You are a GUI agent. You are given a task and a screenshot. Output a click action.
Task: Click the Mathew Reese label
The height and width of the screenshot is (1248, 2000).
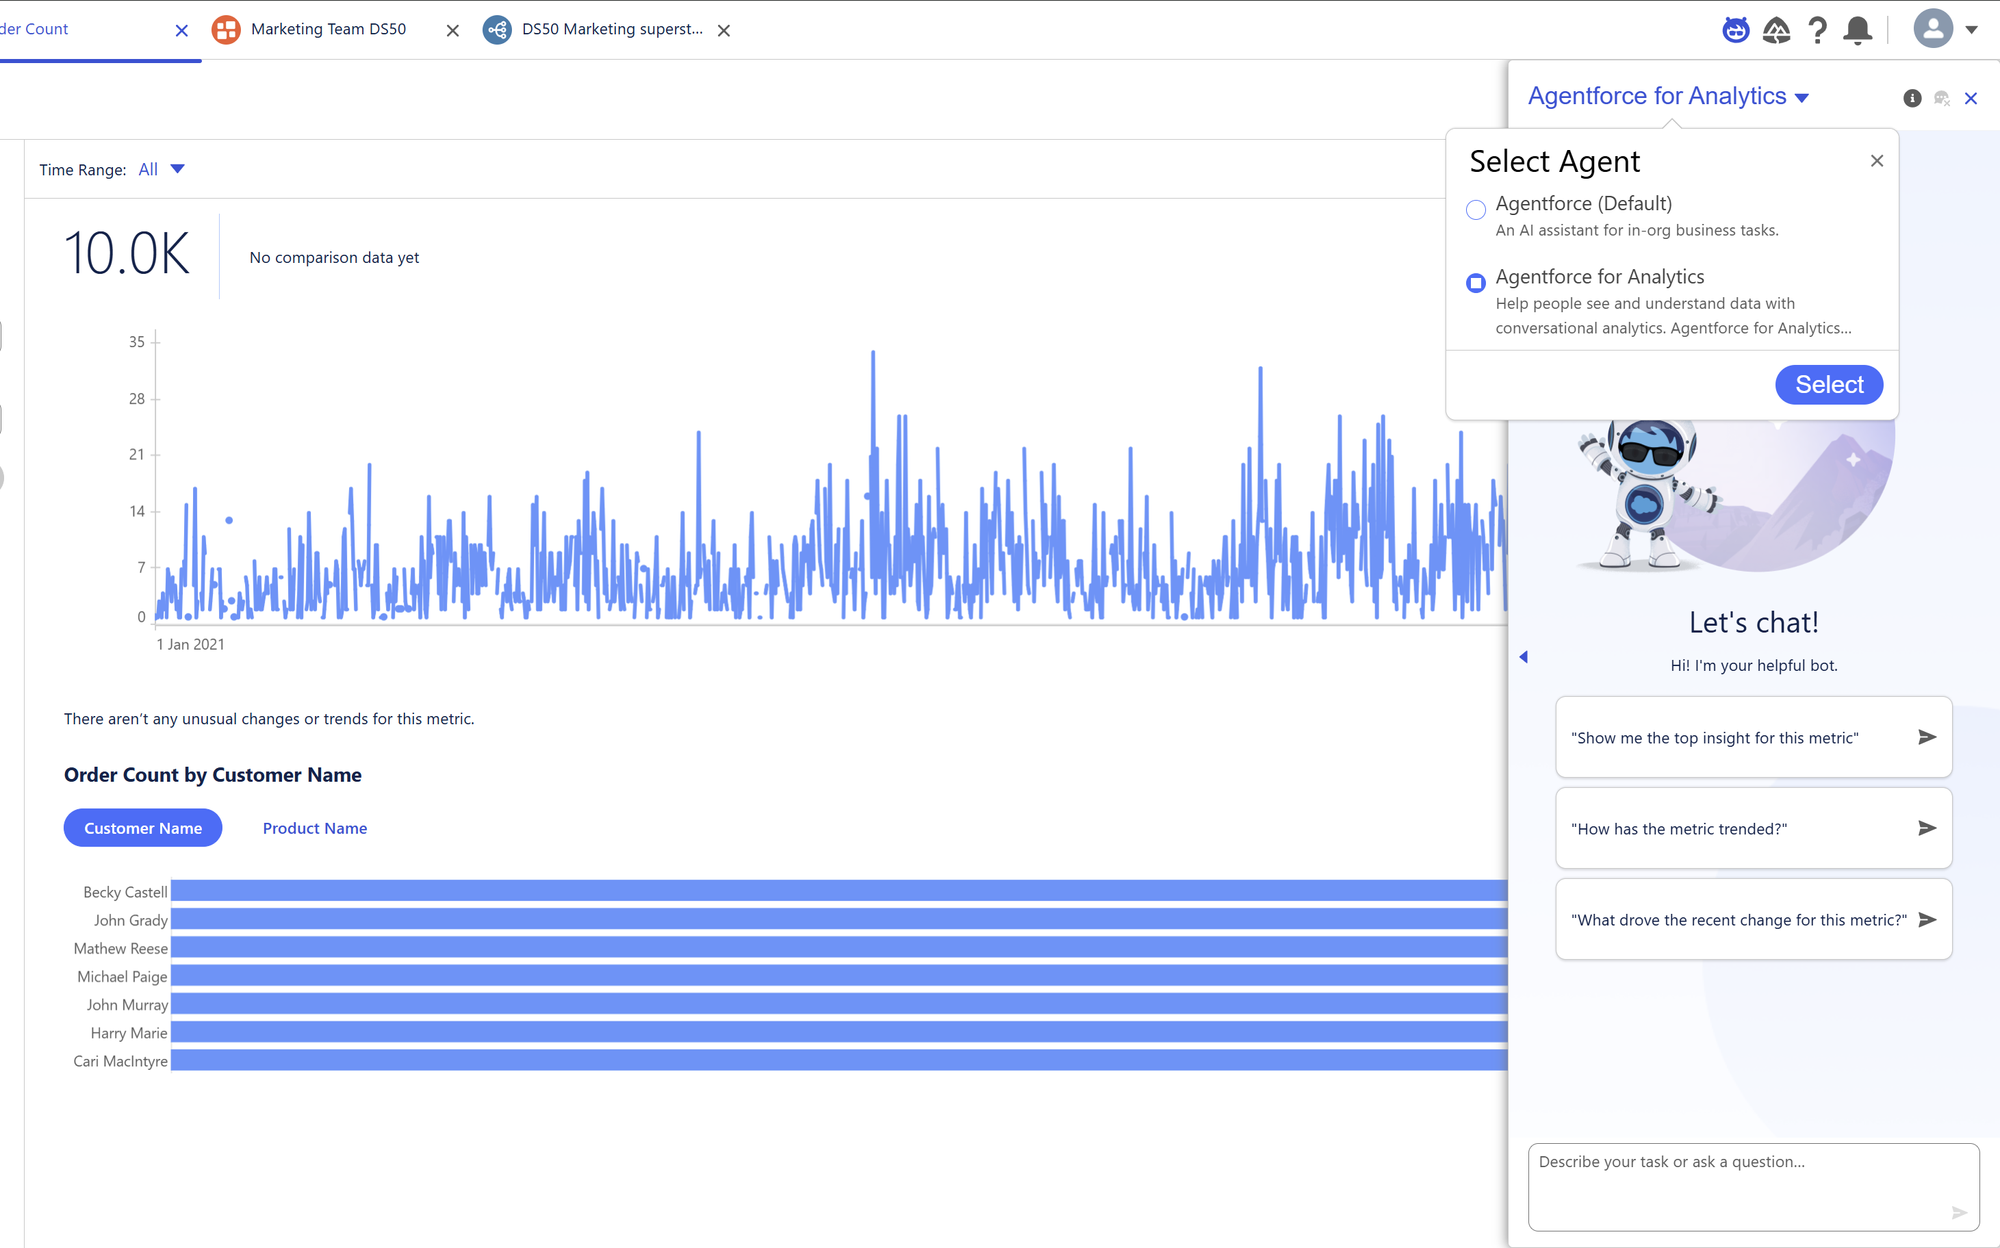pyautogui.click(x=121, y=948)
